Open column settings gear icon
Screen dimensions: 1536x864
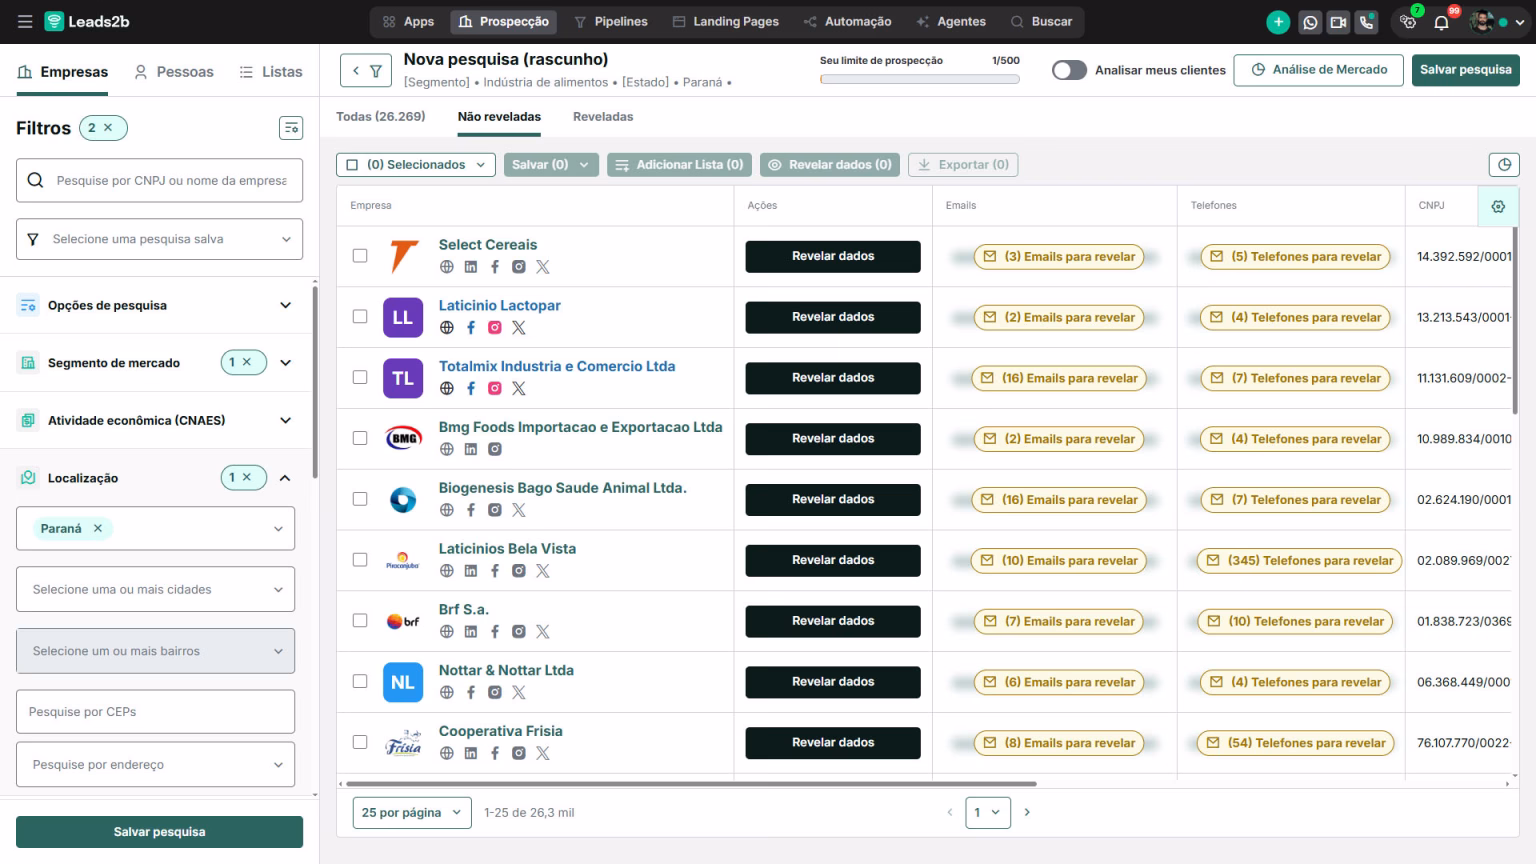click(1498, 206)
